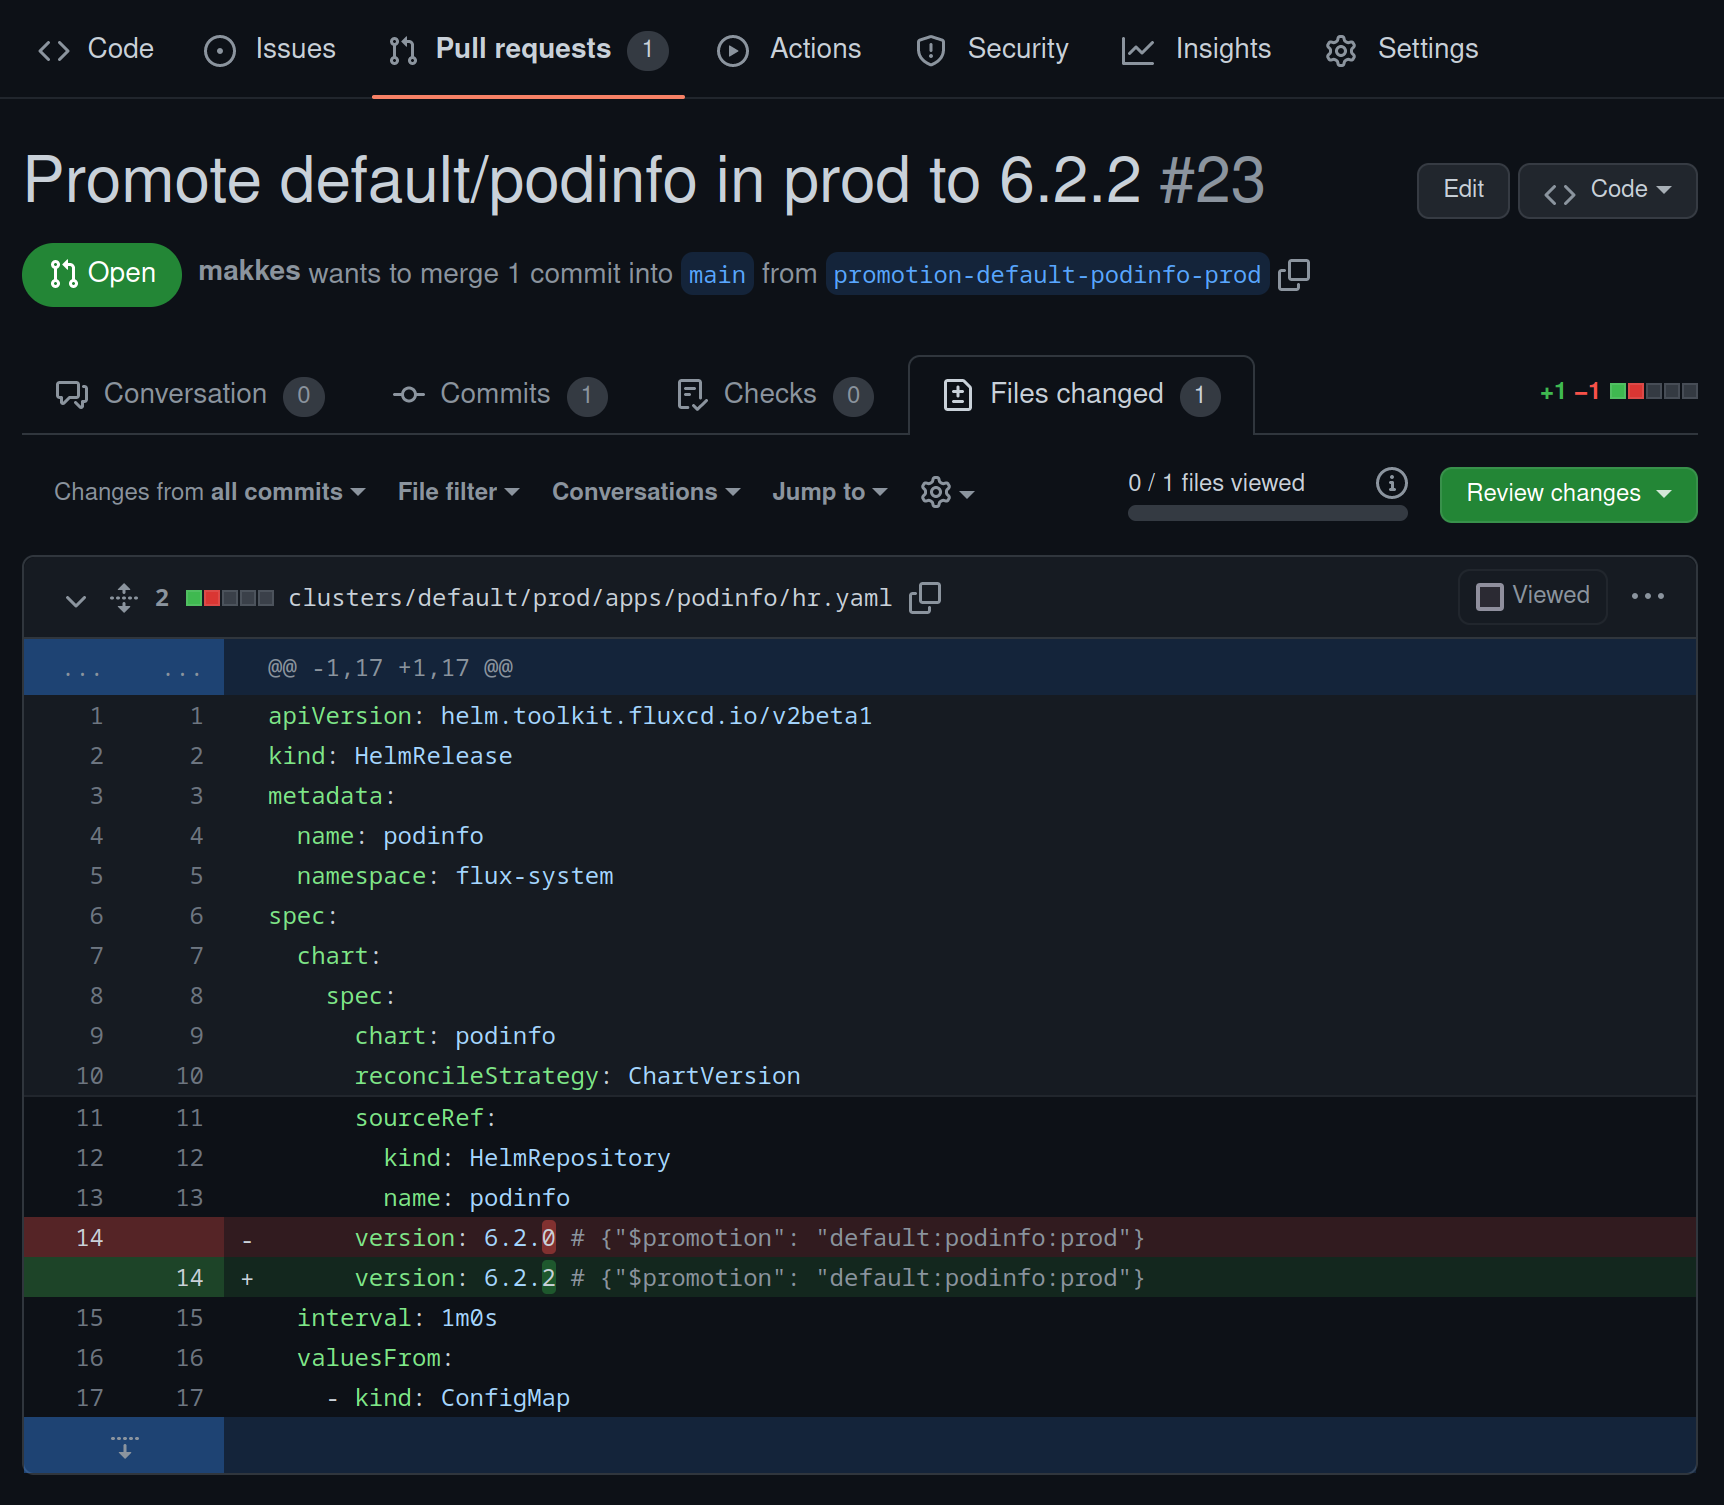Open the Issues tab
Viewport: 1724px width, 1505px height.
(270, 49)
